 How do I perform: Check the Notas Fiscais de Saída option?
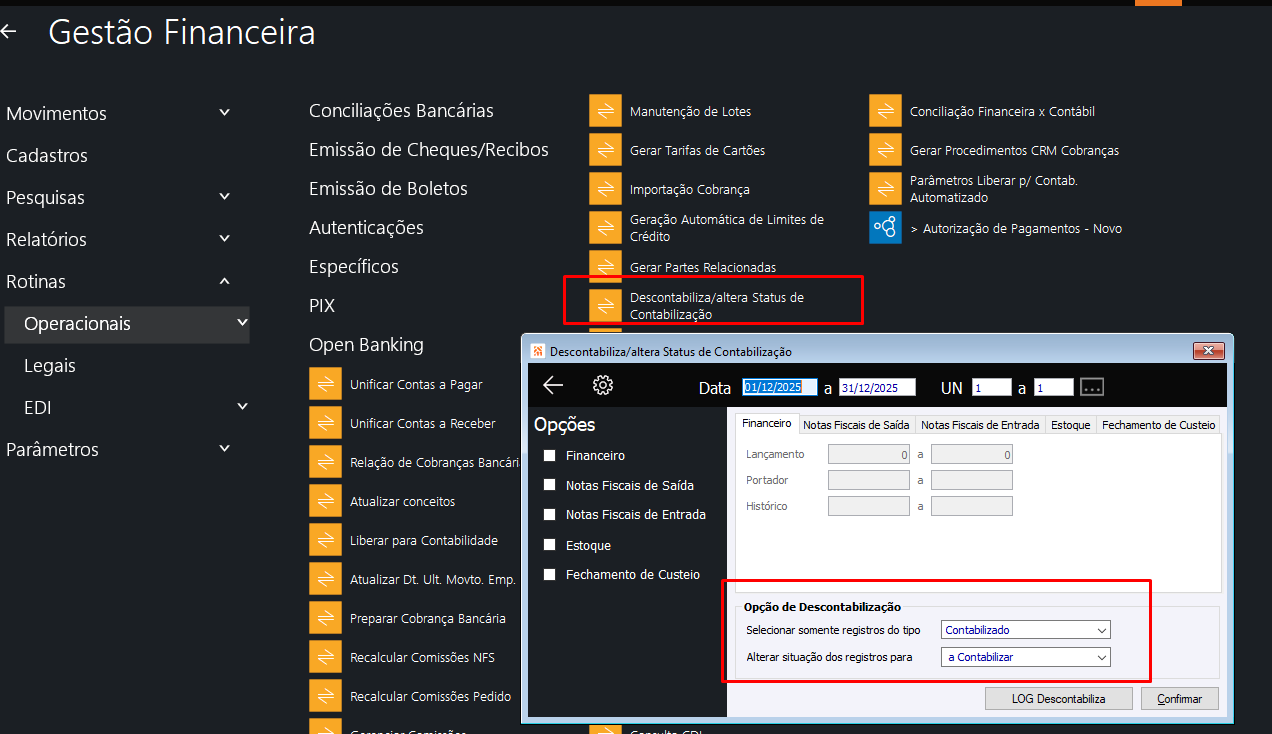click(549, 485)
